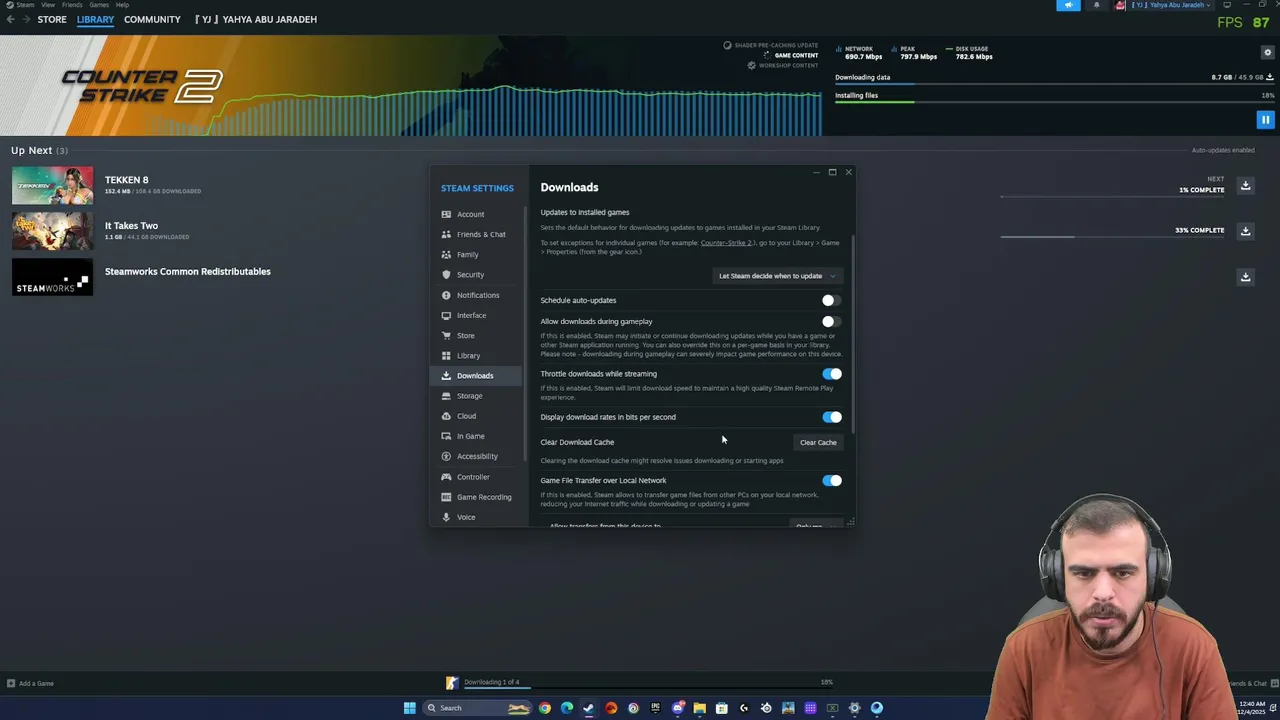Disable Throttle downloads while streaming

pyautogui.click(x=832, y=374)
